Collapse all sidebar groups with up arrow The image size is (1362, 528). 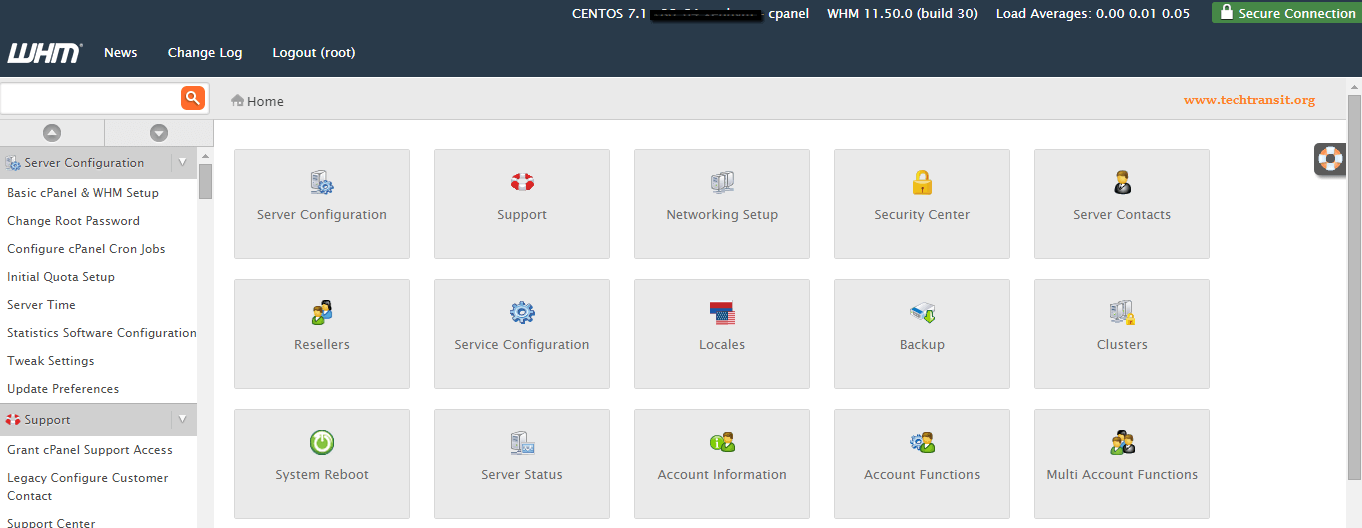pyautogui.click(x=52, y=132)
